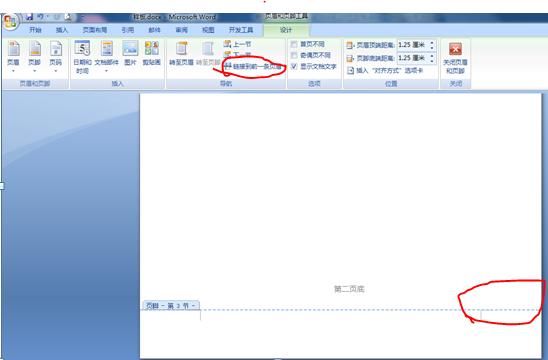Toggle 链接到前一条页眉 link to previous
Viewport: 548px width, 360px height.
(253, 66)
